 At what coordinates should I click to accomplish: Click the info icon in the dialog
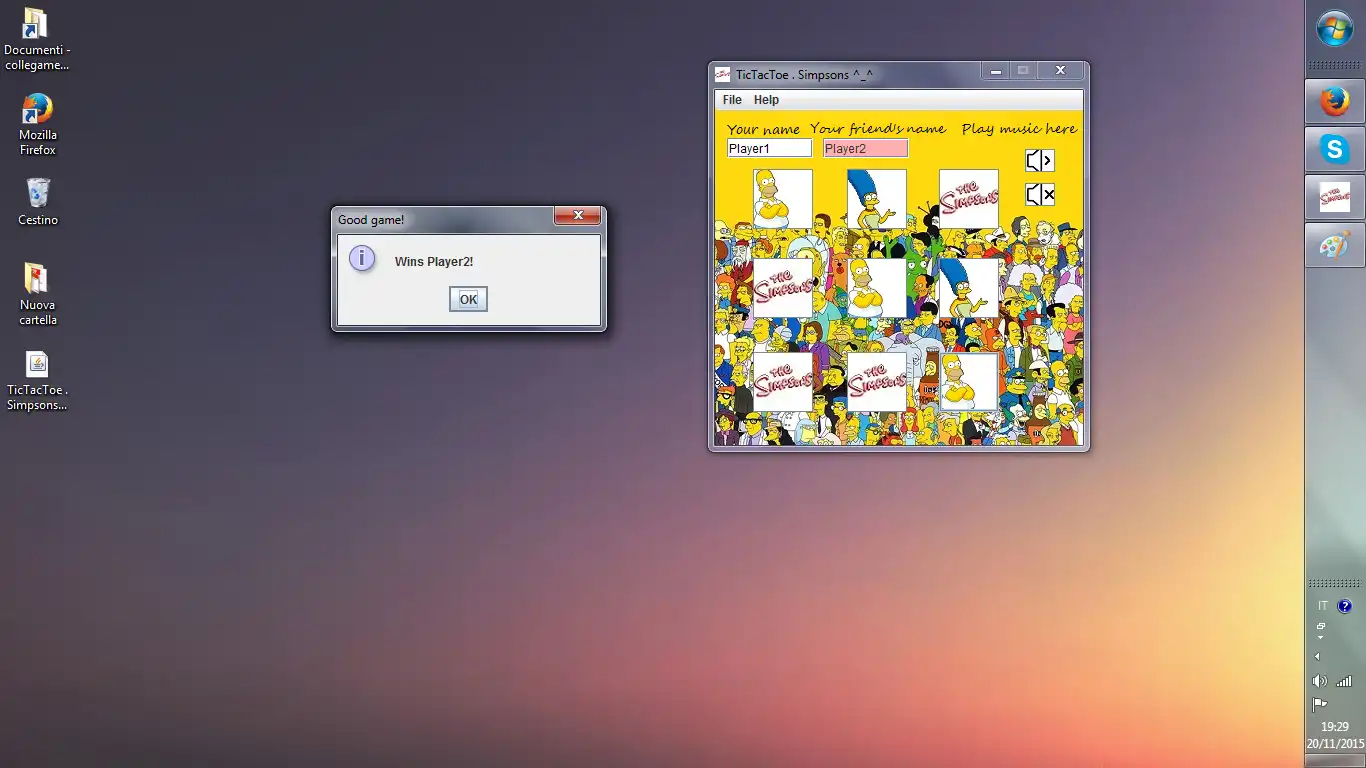(x=361, y=258)
